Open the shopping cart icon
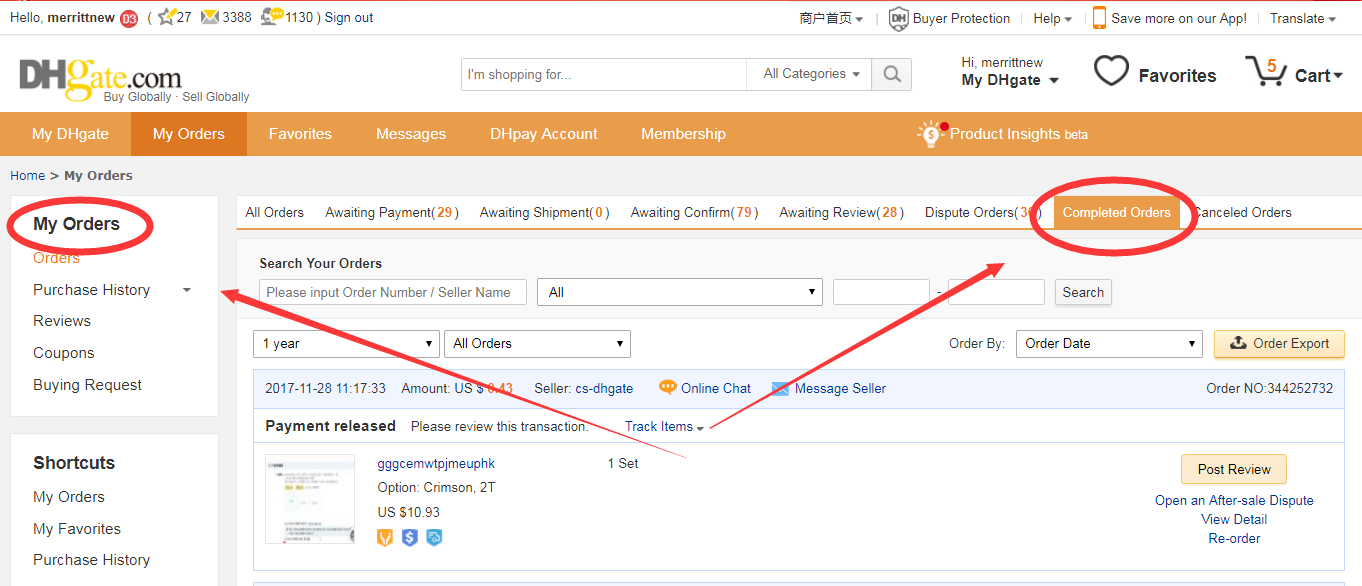The width and height of the screenshot is (1362, 586). [1265, 71]
